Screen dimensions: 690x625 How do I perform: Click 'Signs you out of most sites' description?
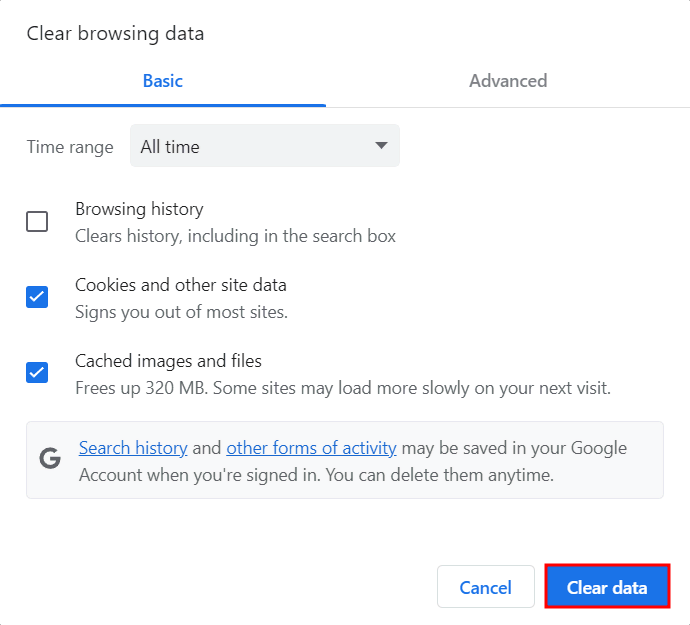click(x=181, y=312)
